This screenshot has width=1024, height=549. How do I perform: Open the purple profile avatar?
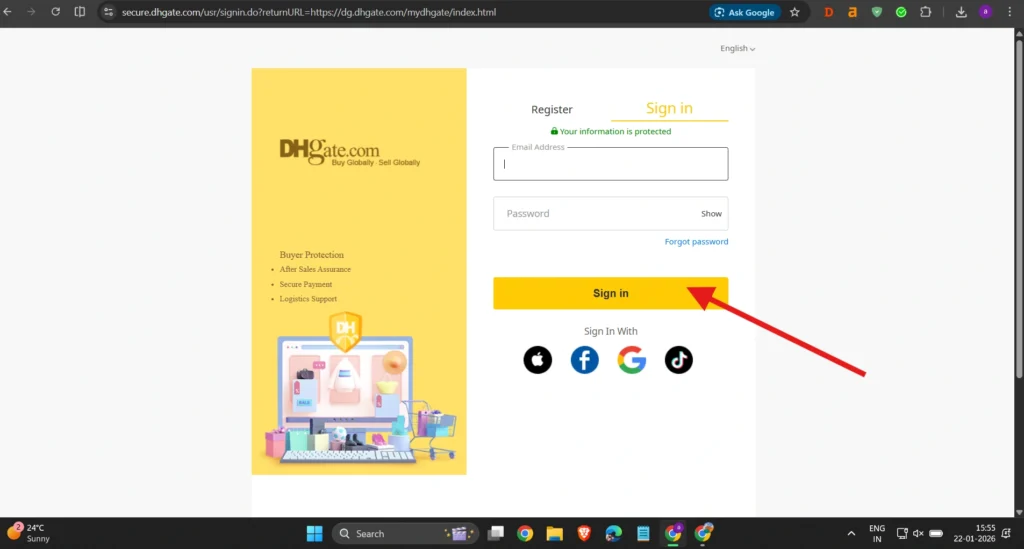(x=985, y=12)
